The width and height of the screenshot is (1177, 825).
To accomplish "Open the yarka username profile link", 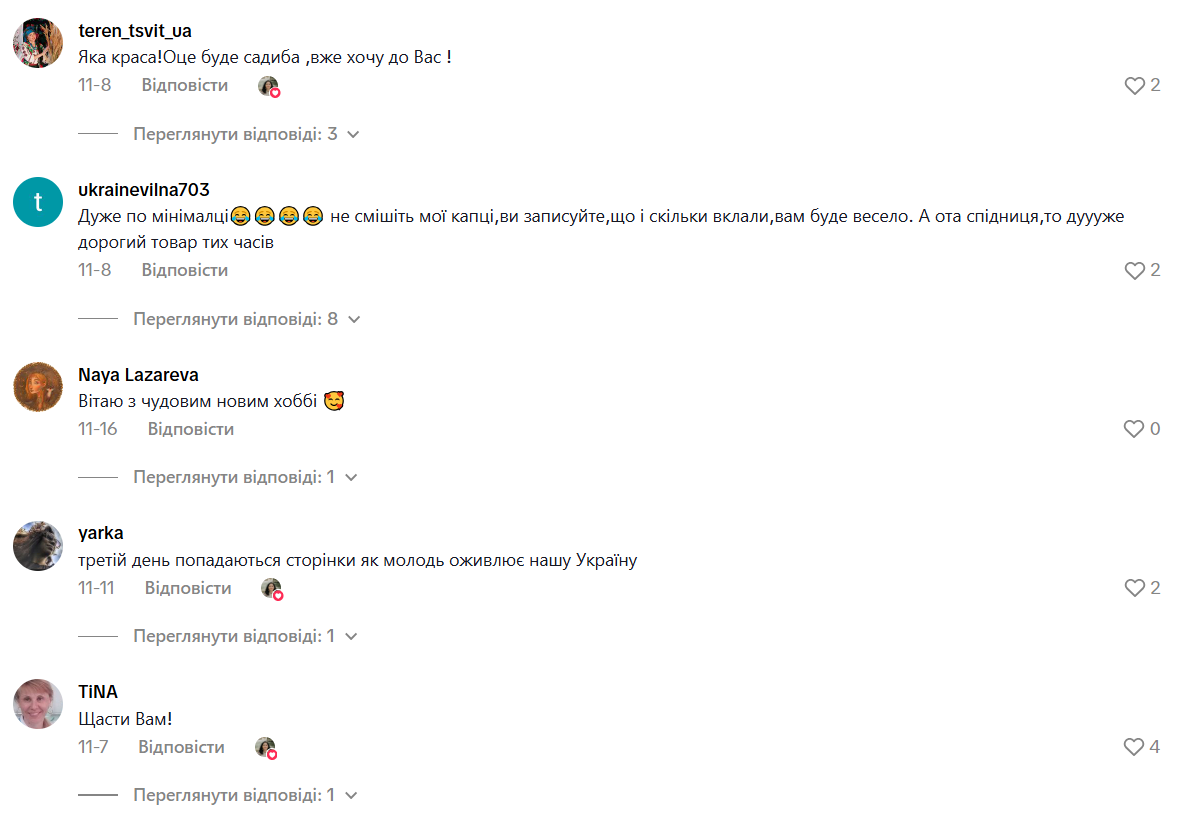I will pos(101,534).
